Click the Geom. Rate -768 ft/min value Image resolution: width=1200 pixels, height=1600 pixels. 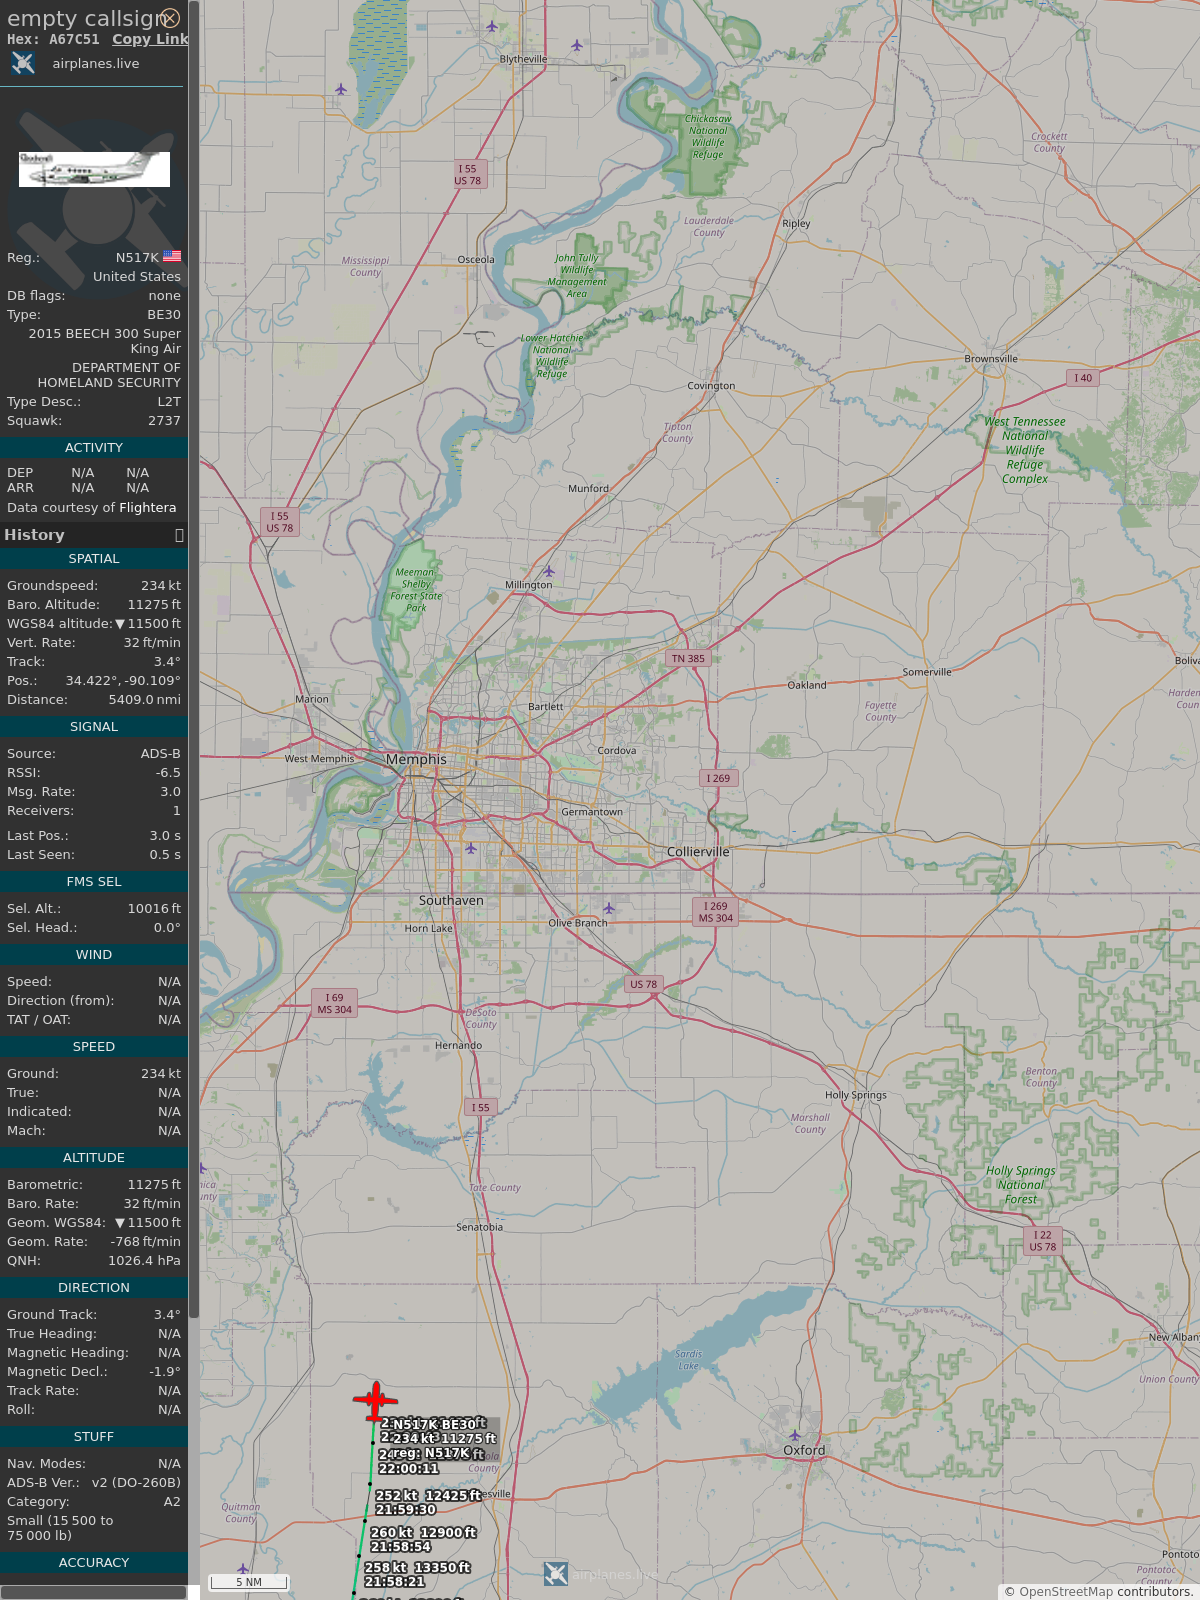[145, 1242]
